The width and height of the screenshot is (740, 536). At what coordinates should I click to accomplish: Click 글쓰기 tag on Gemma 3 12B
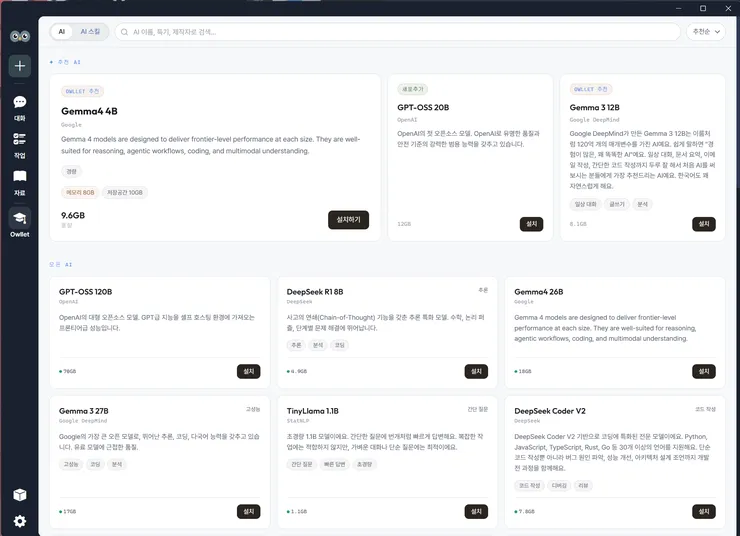point(617,204)
